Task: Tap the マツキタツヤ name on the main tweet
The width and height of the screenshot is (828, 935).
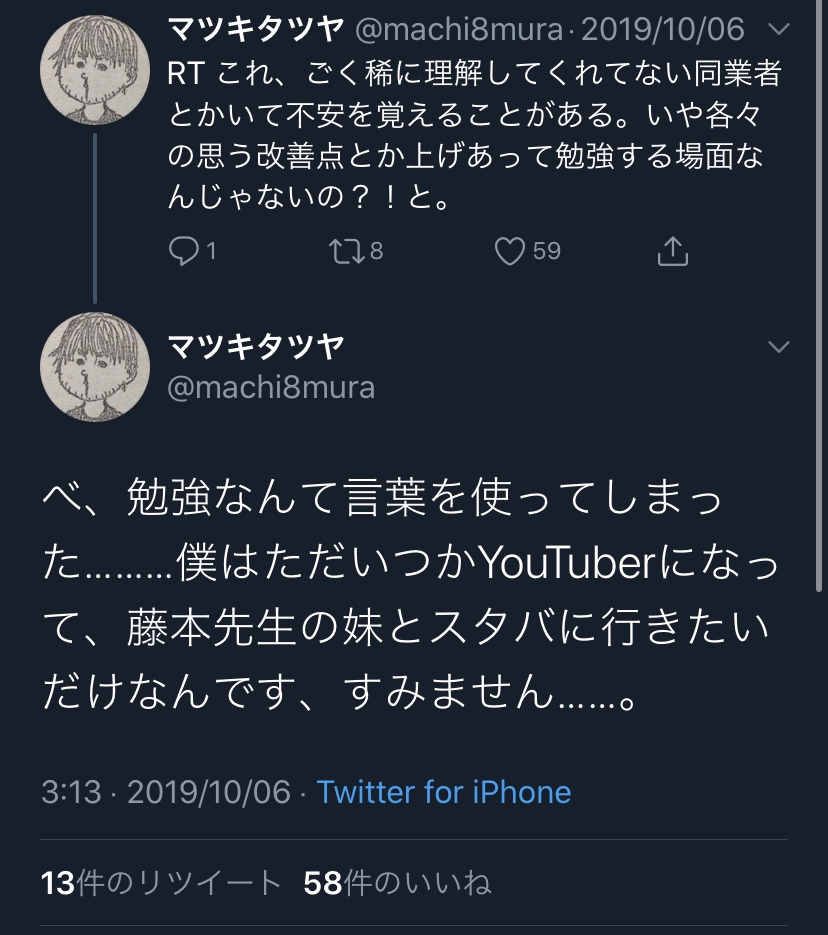Action: 256,346
